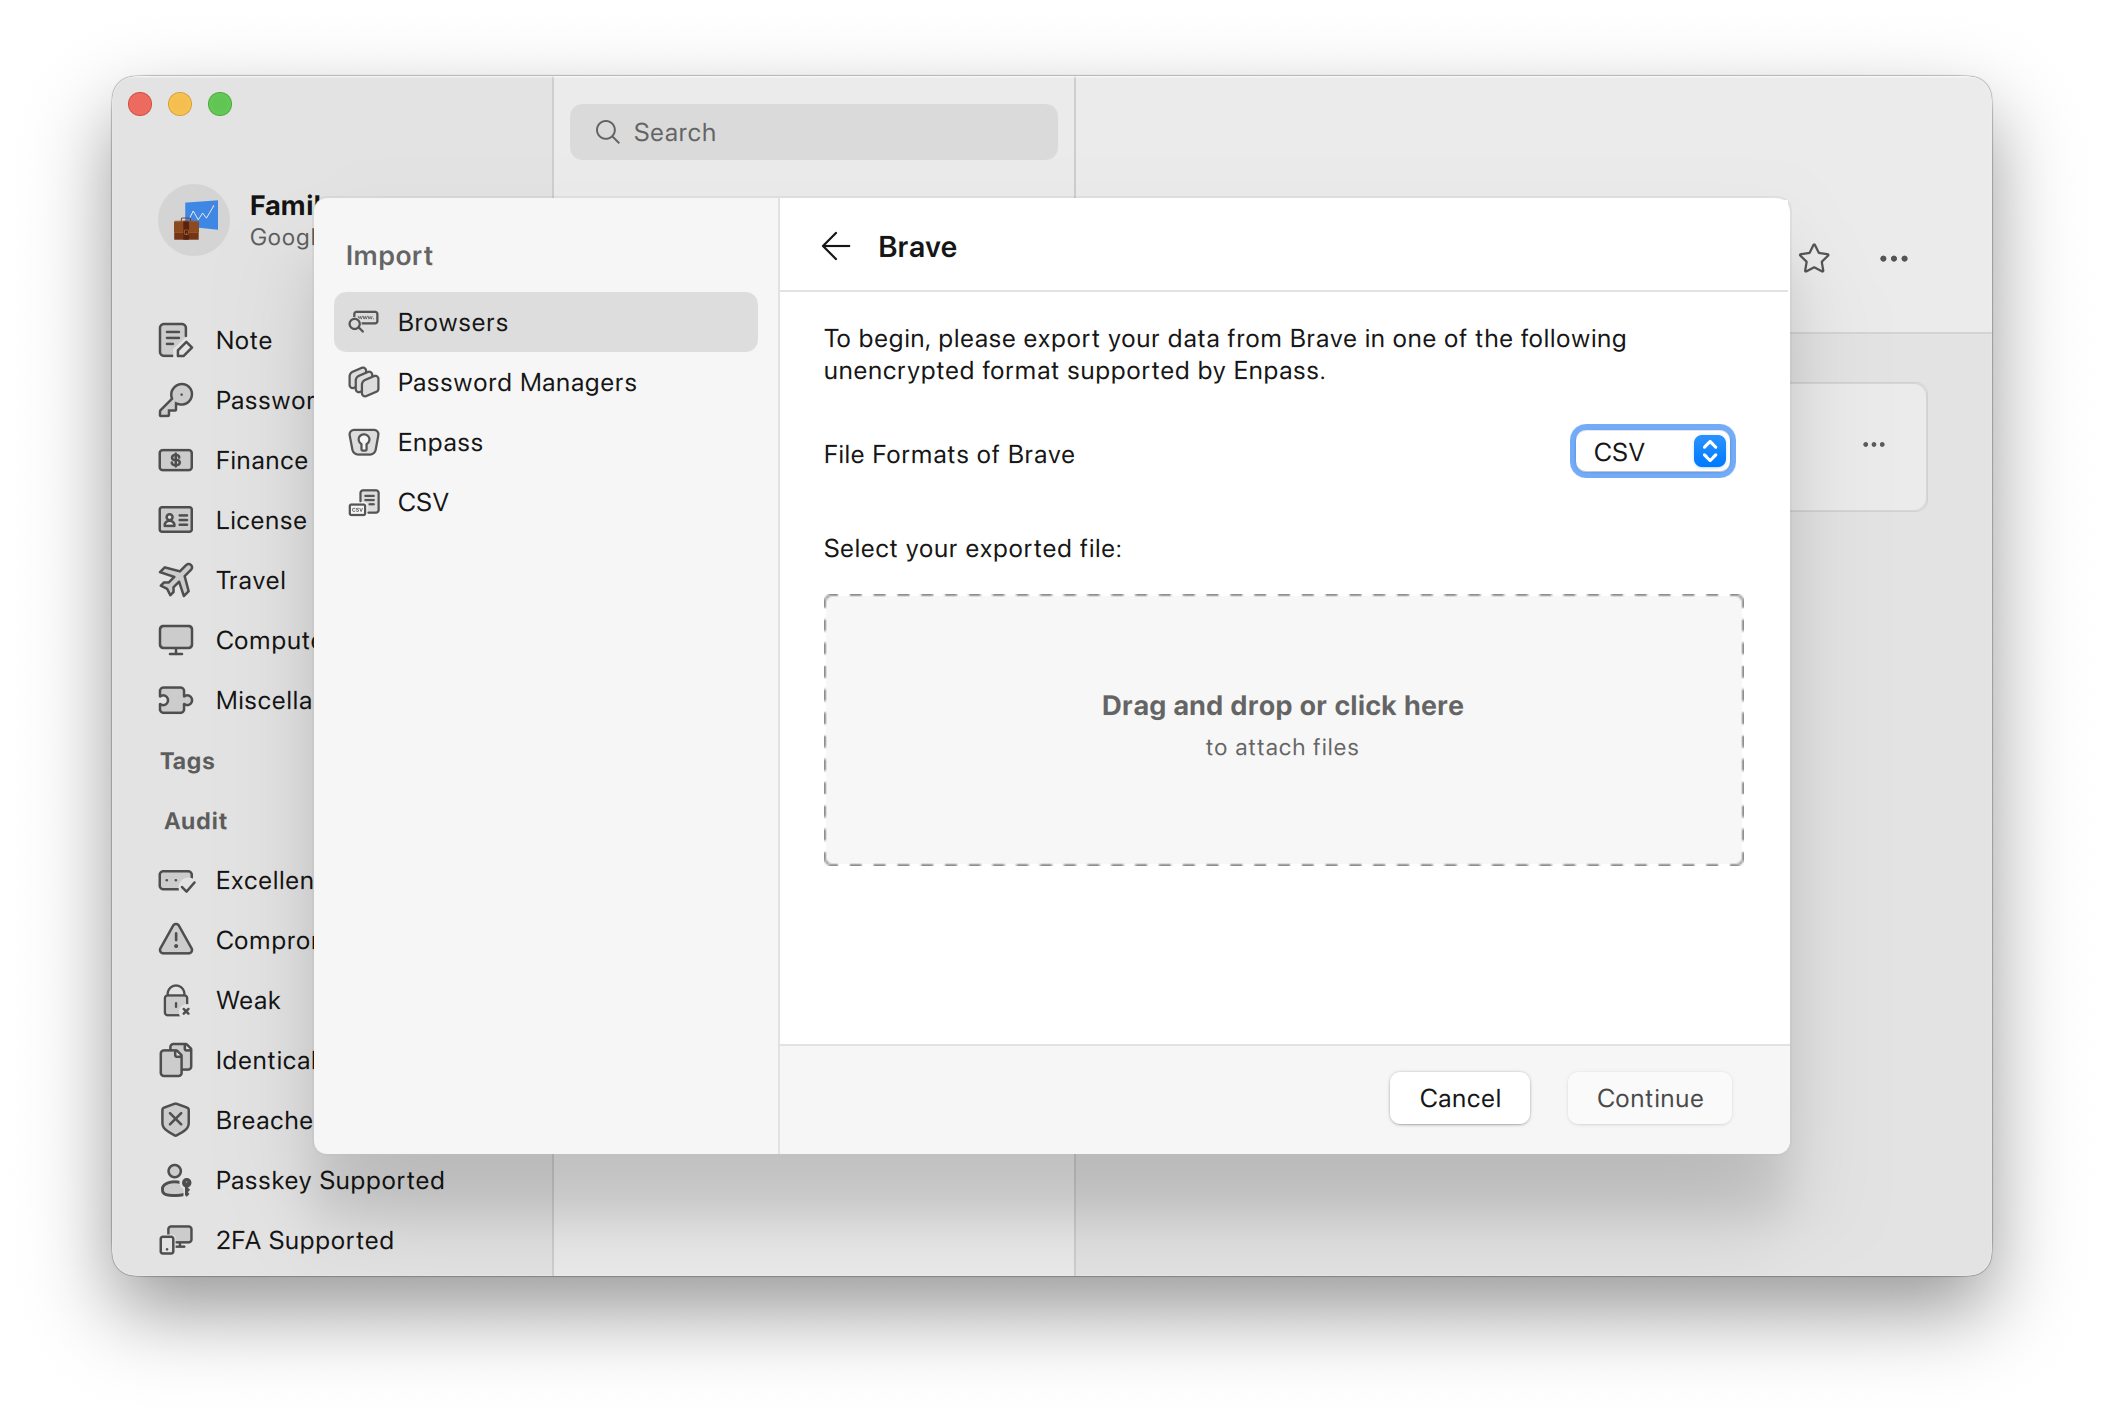Click the vault avatar icon

tap(194, 220)
